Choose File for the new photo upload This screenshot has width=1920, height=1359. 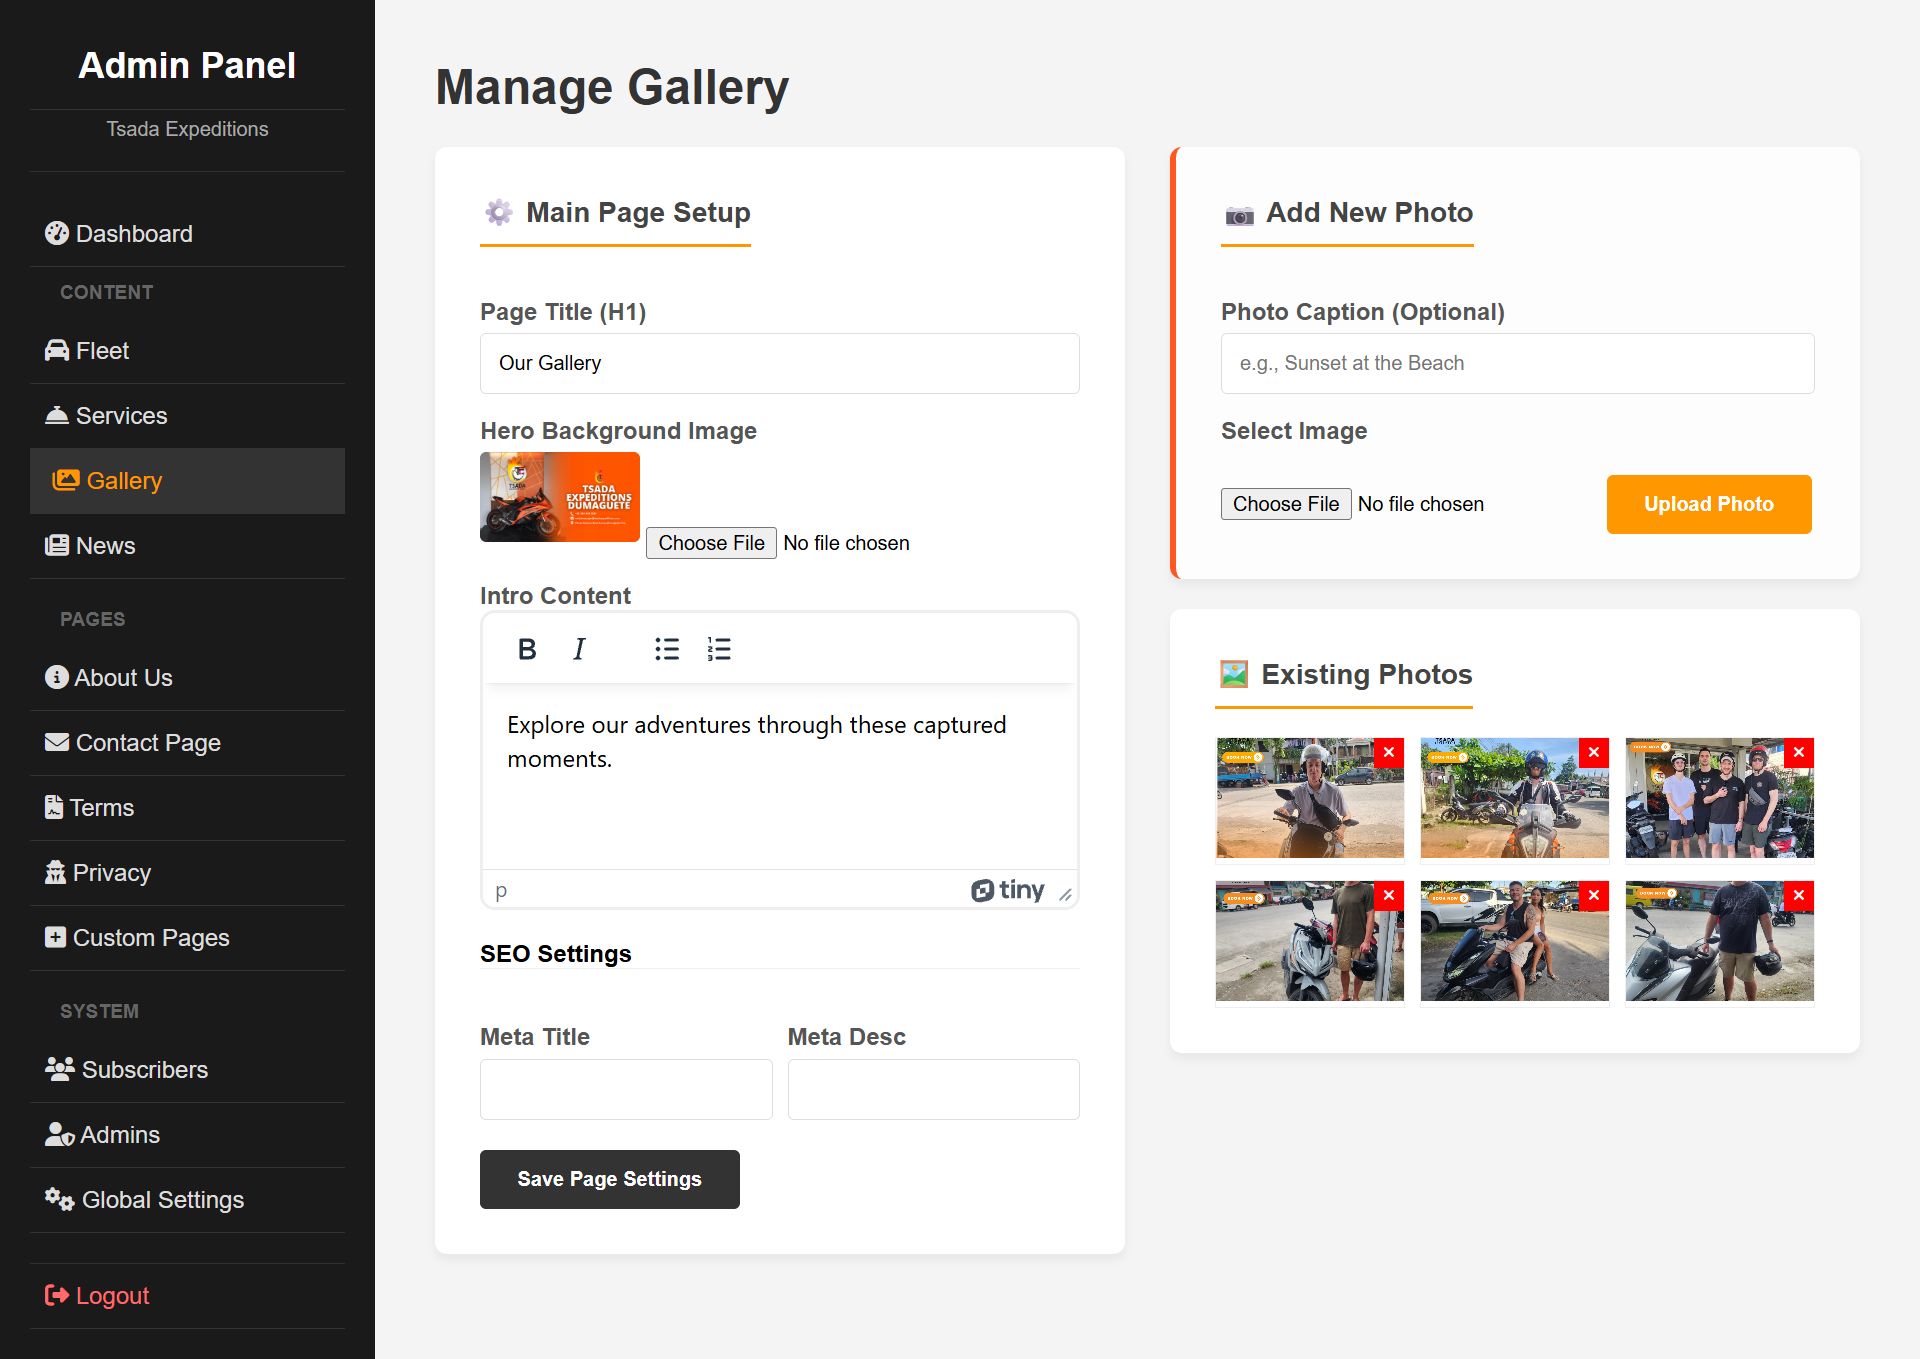click(1285, 504)
